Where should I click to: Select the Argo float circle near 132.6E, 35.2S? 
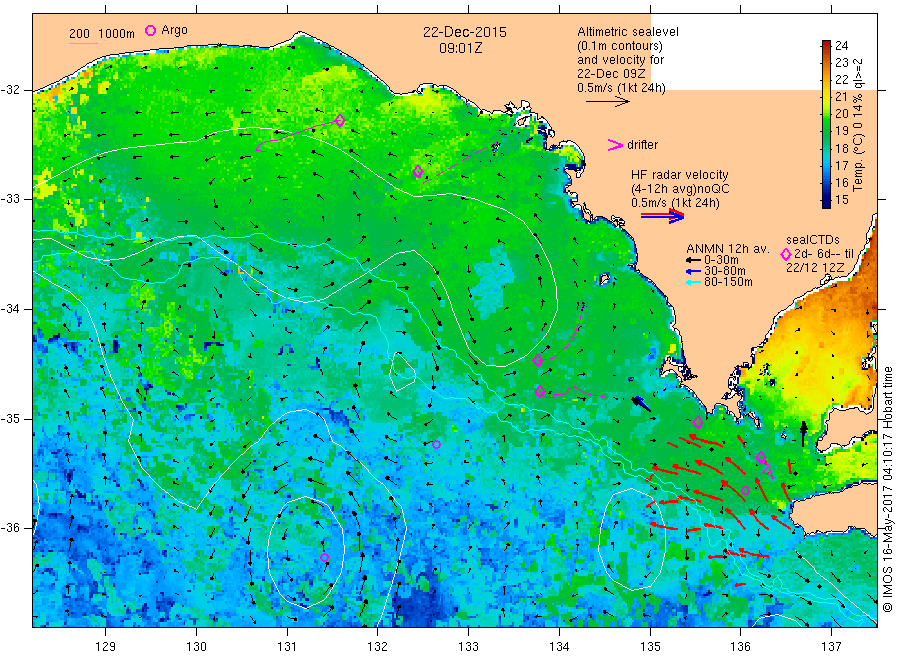(436, 444)
